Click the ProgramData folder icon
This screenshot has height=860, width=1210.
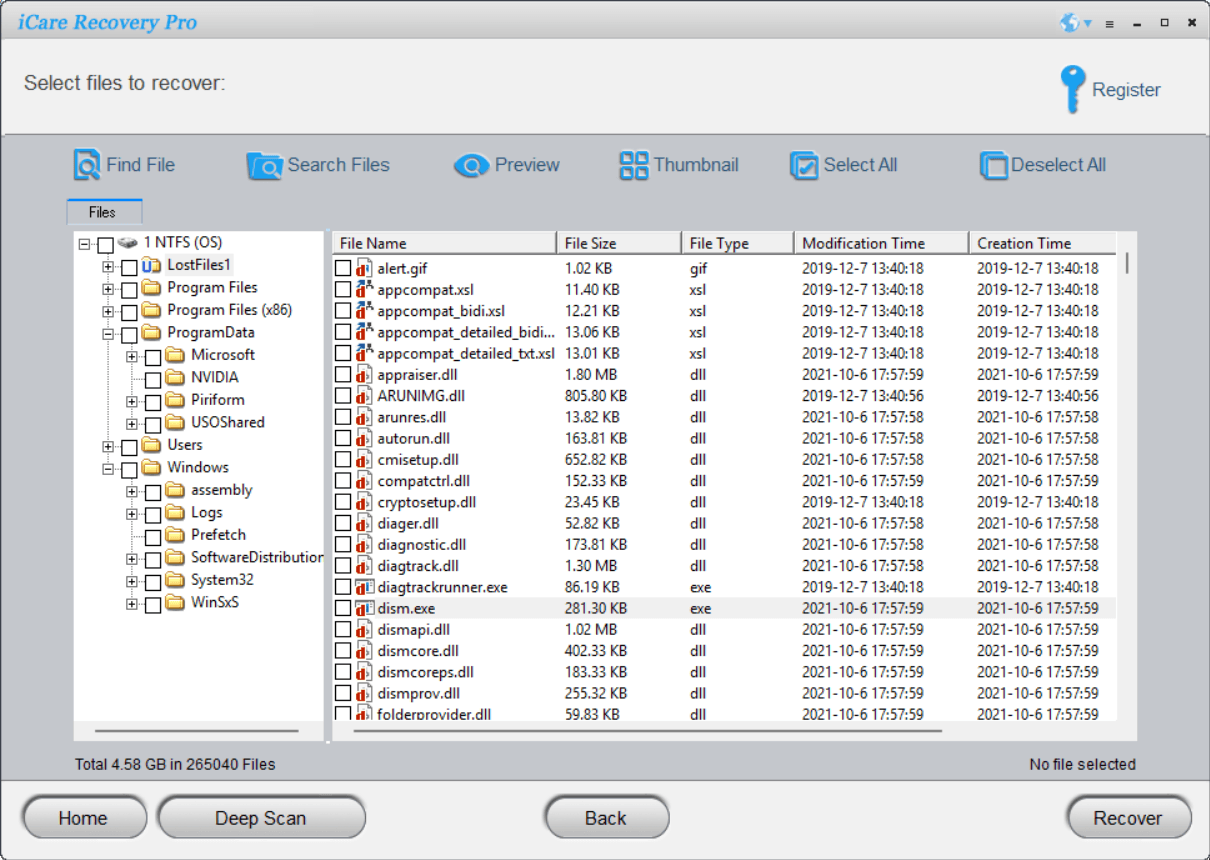[x=151, y=333]
